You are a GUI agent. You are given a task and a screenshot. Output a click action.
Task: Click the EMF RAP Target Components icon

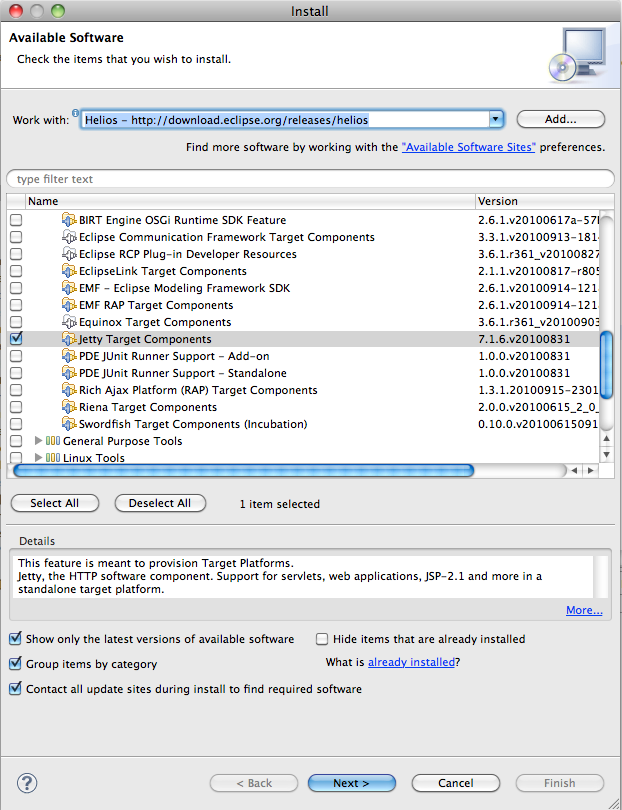[69, 305]
